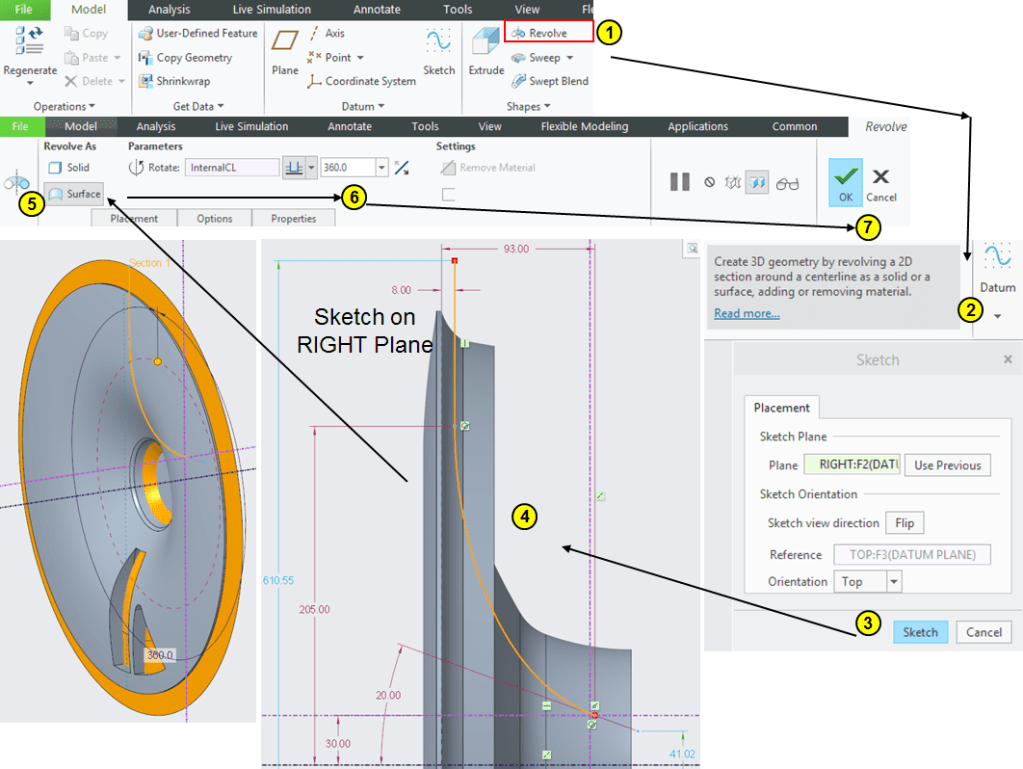Click the flip angle direction icon
Viewport: 1023px width, 769px height.
point(402,168)
